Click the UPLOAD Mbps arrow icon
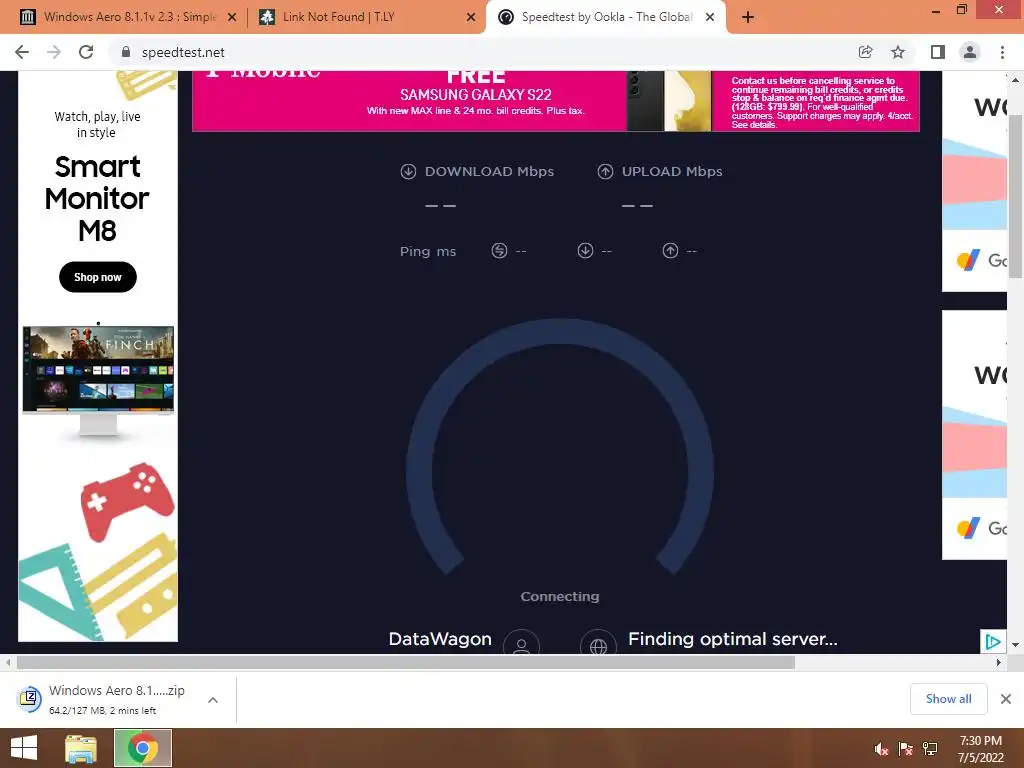1024x768 pixels. point(605,172)
